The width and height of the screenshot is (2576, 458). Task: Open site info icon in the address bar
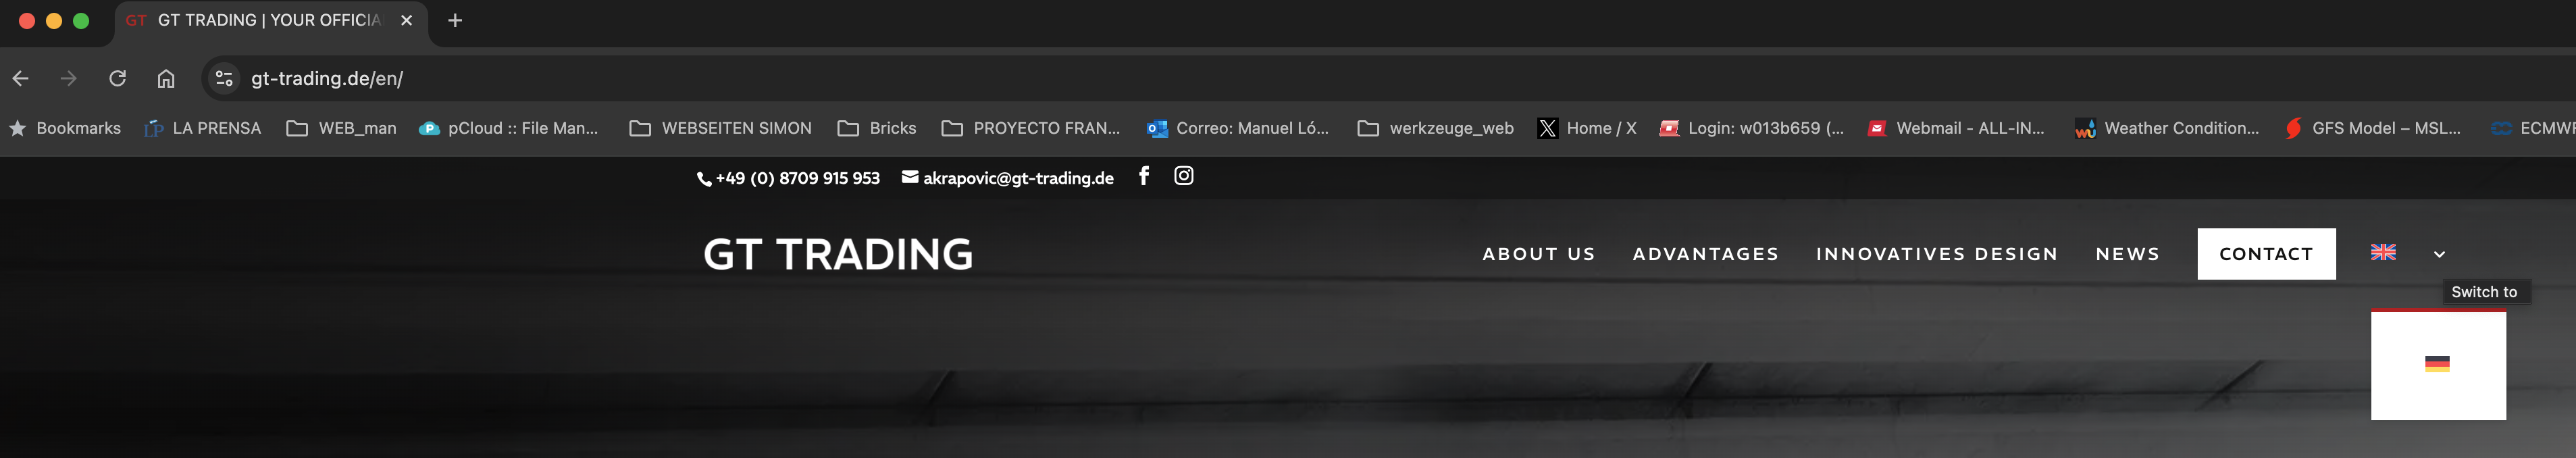pyautogui.click(x=224, y=78)
